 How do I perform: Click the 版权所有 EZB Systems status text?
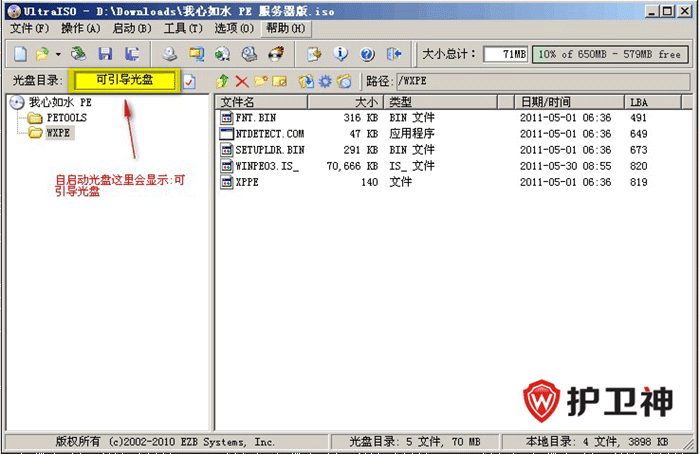tap(165, 442)
